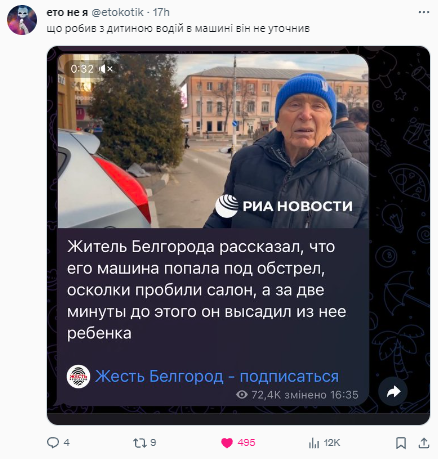Open the eto ne ya profile avatar
Screen dimensions: 438x459
coord(22,20)
